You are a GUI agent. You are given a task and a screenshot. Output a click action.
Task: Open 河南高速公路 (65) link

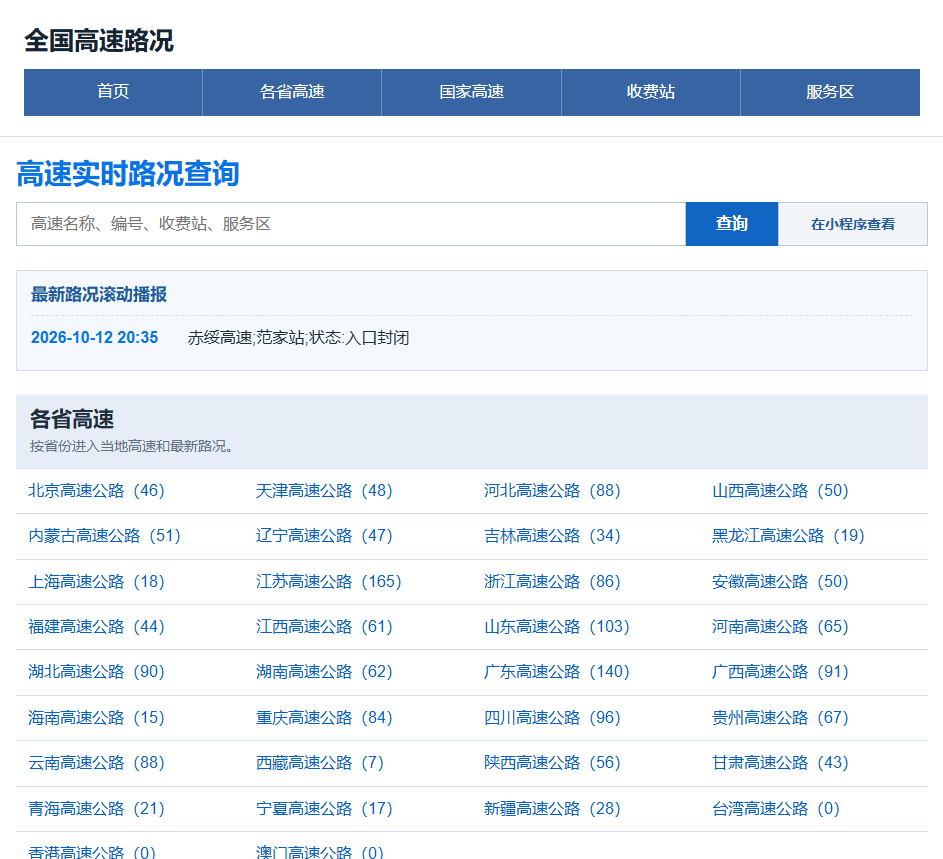780,627
